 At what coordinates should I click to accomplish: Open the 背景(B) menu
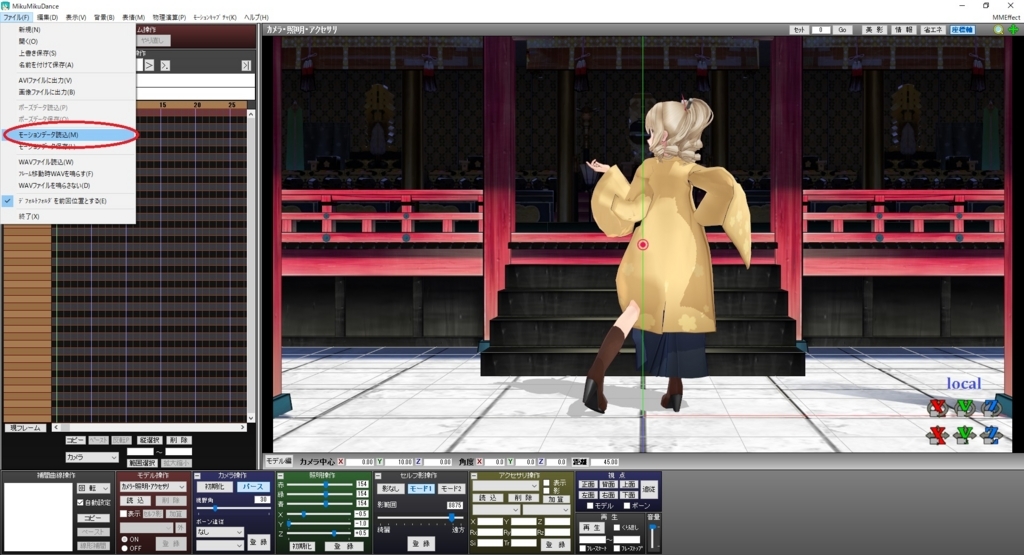tap(104, 17)
